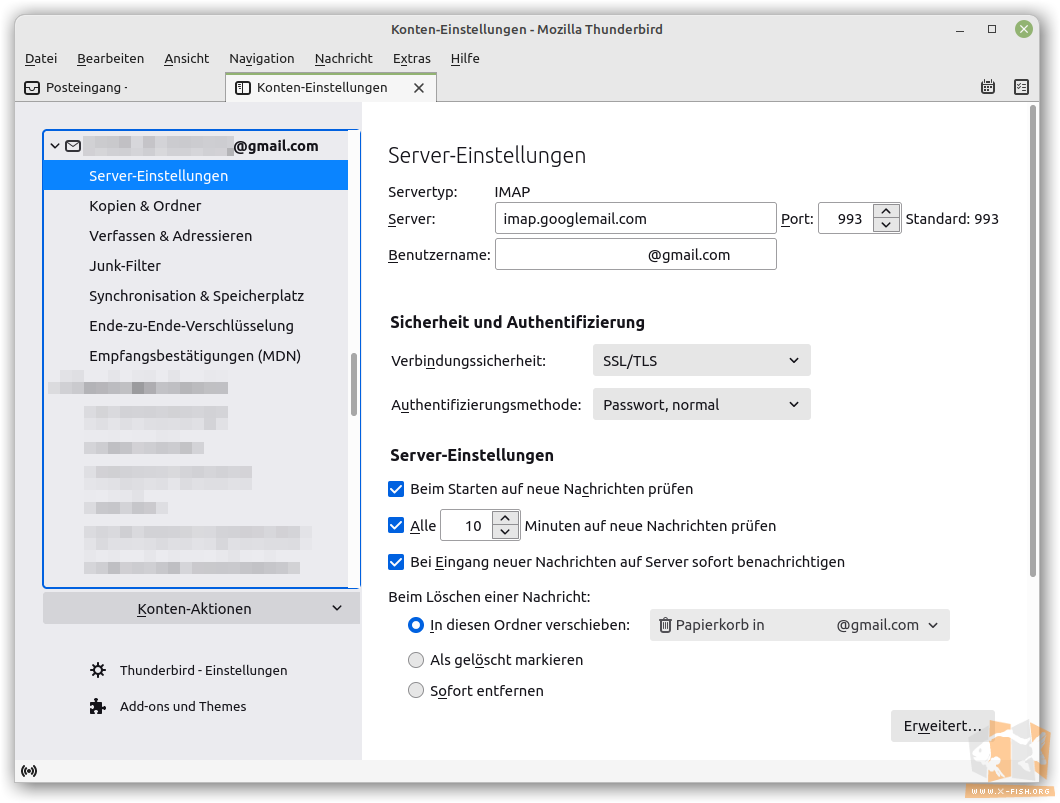Toggle 'Beim Starten auf neue Nachrichten prüfen'
Image resolution: width=1060 pixels, height=803 pixels.
click(396, 489)
